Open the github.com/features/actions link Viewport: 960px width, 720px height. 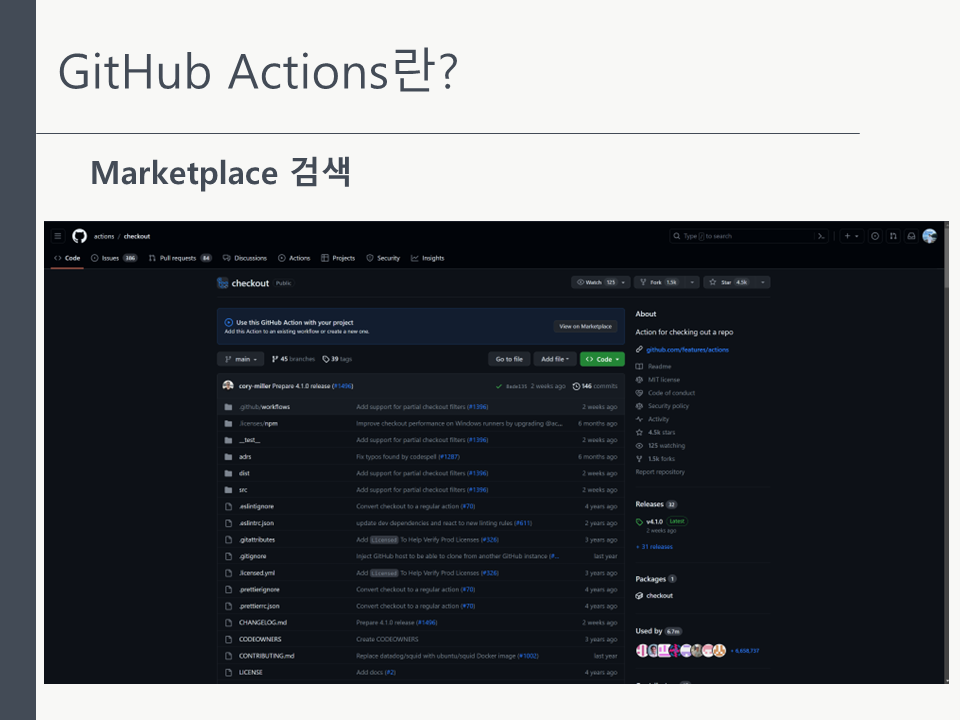[x=688, y=350]
